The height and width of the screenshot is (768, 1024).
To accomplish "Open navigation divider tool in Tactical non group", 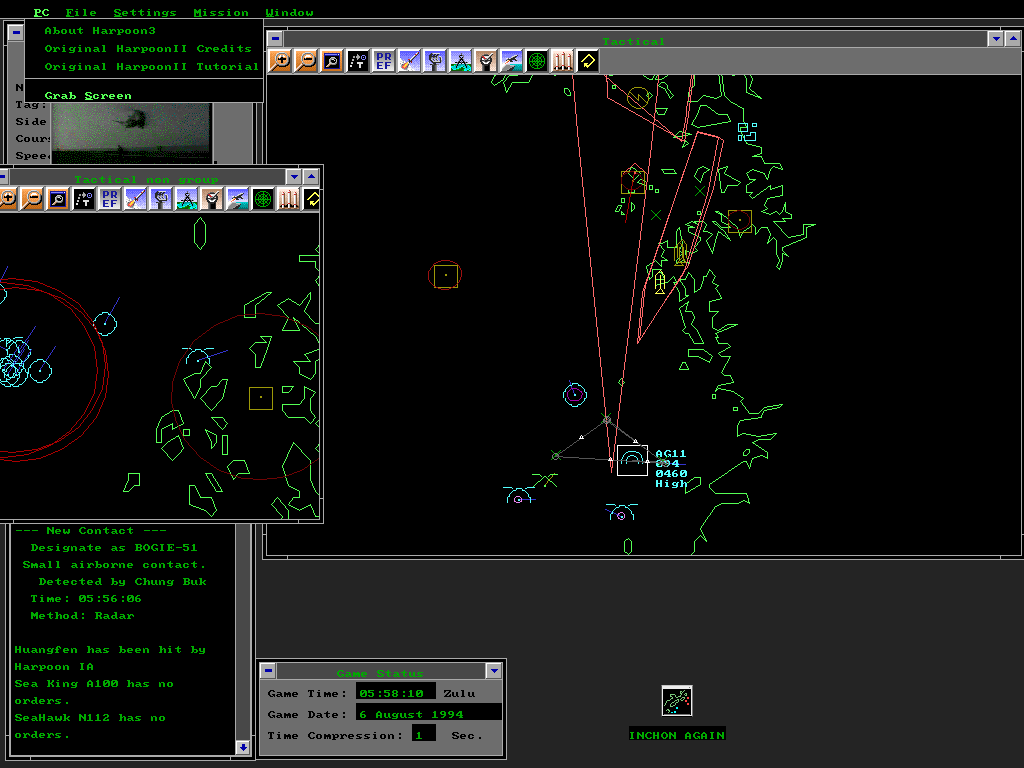I will [186, 199].
